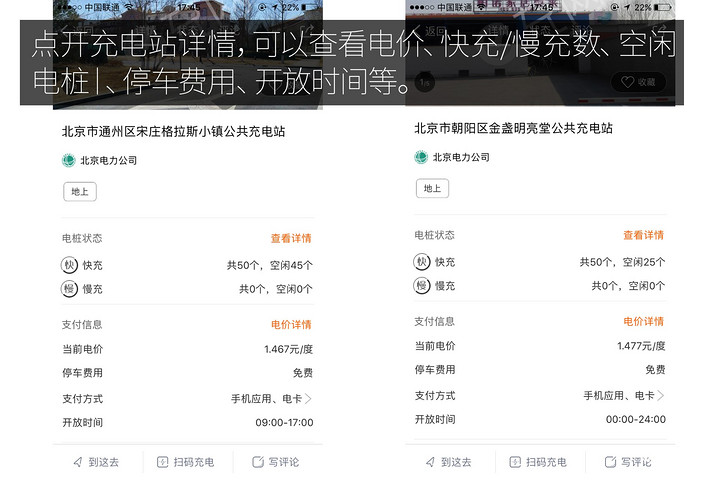Click the 慢 slow-charge icon on 宋庄格拉斯小镇 screen
720x480 pixels.
click(x=69, y=289)
